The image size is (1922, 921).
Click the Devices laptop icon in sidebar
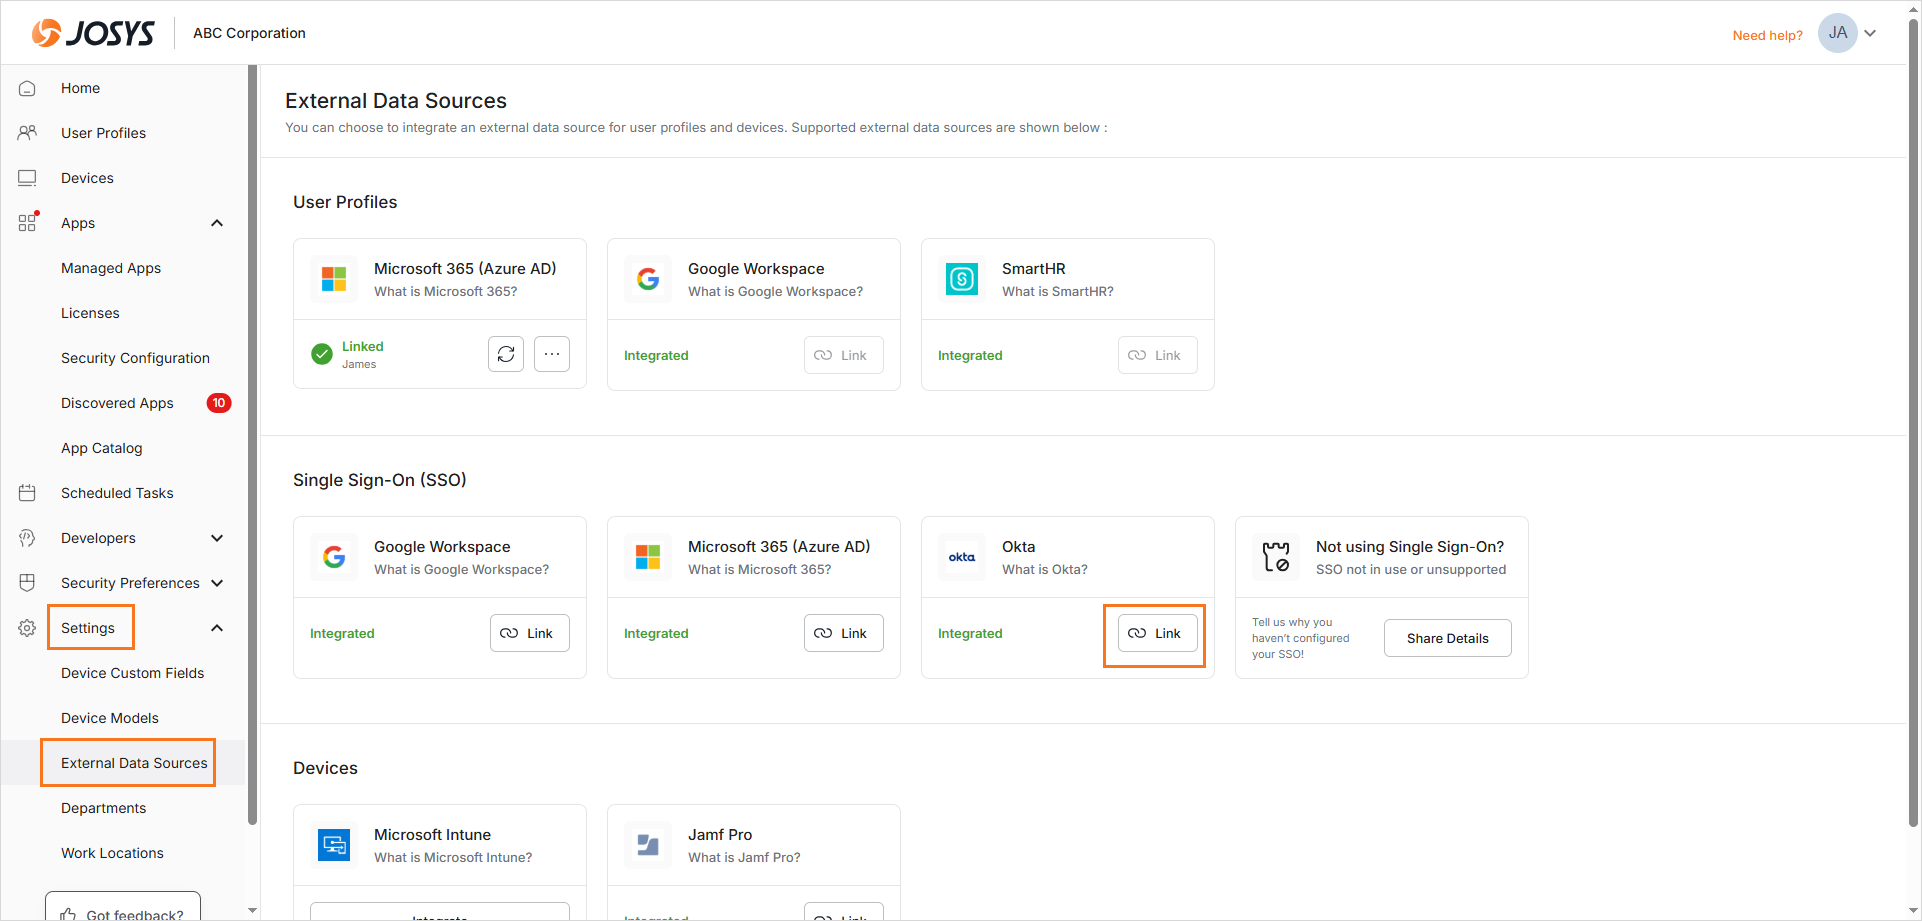click(x=27, y=178)
